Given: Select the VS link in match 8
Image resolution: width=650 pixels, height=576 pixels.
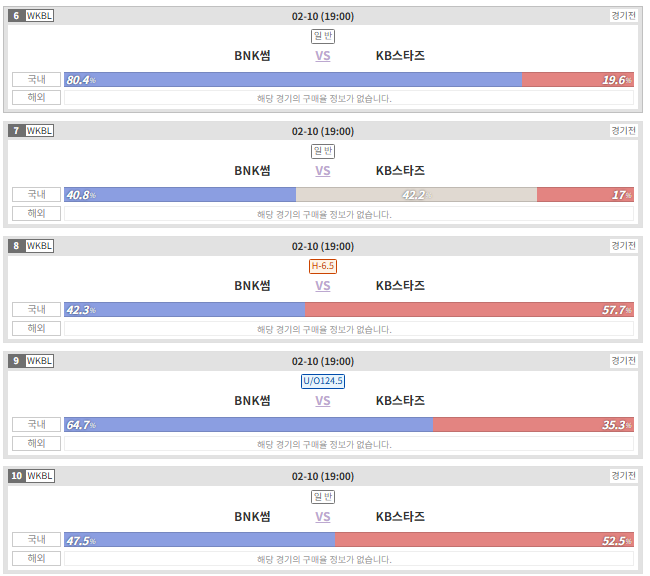Looking at the screenshot, I should tap(323, 285).
